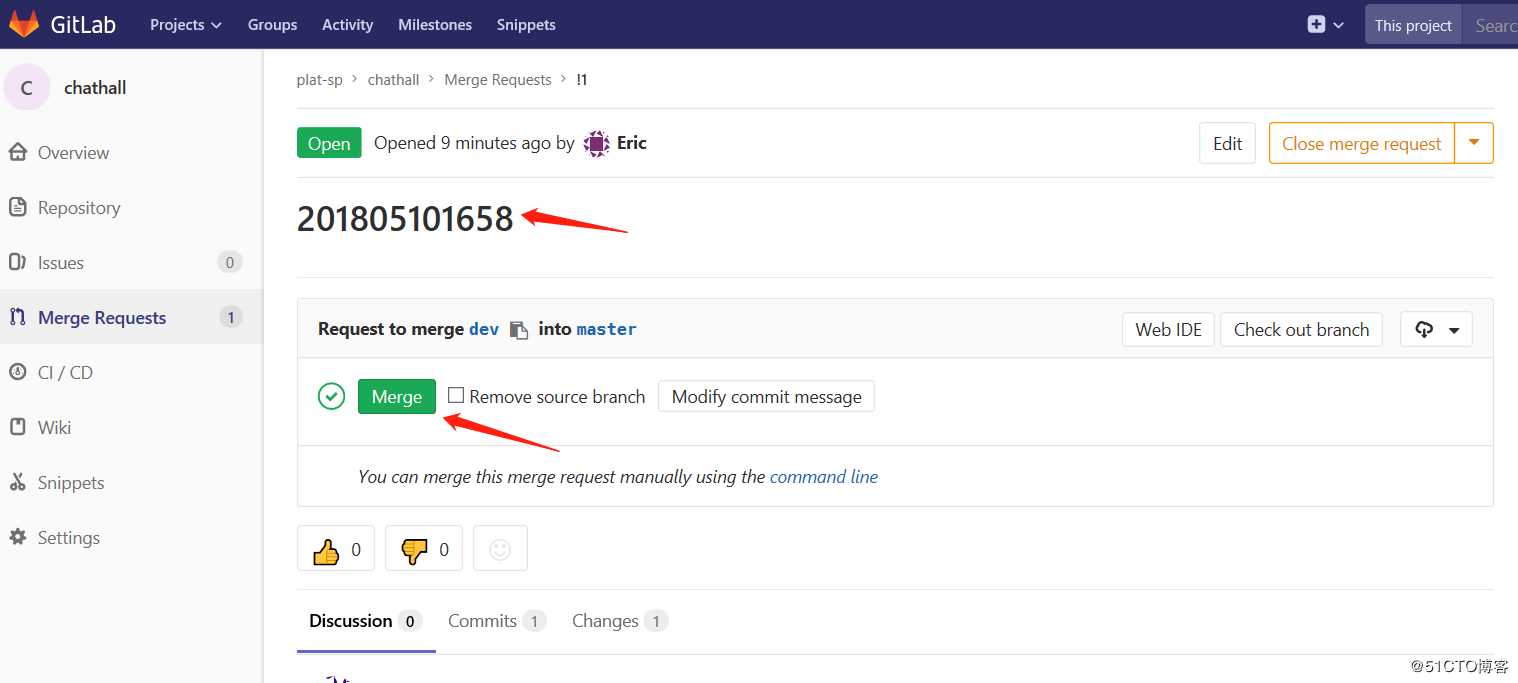Click the GitLab fox logo

(23, 24)
